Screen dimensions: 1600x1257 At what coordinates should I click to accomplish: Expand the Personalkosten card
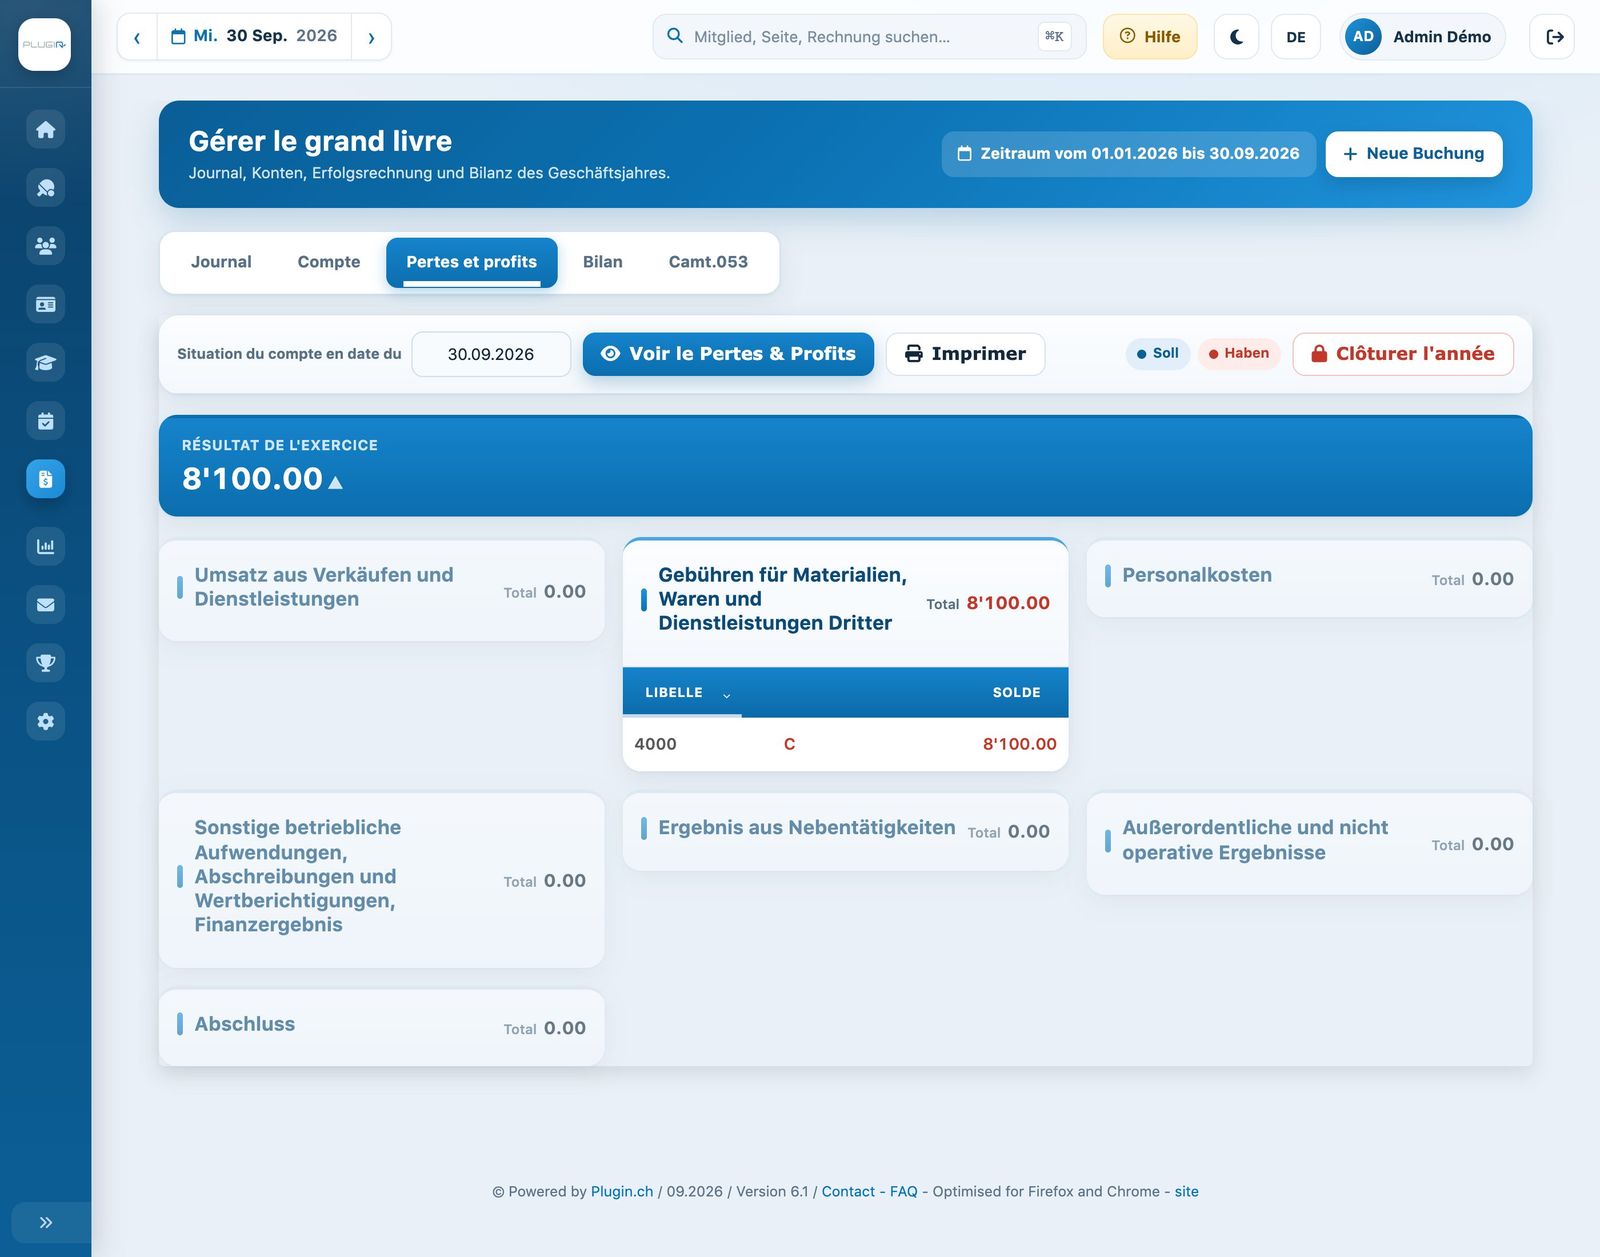pos(1309,579)
